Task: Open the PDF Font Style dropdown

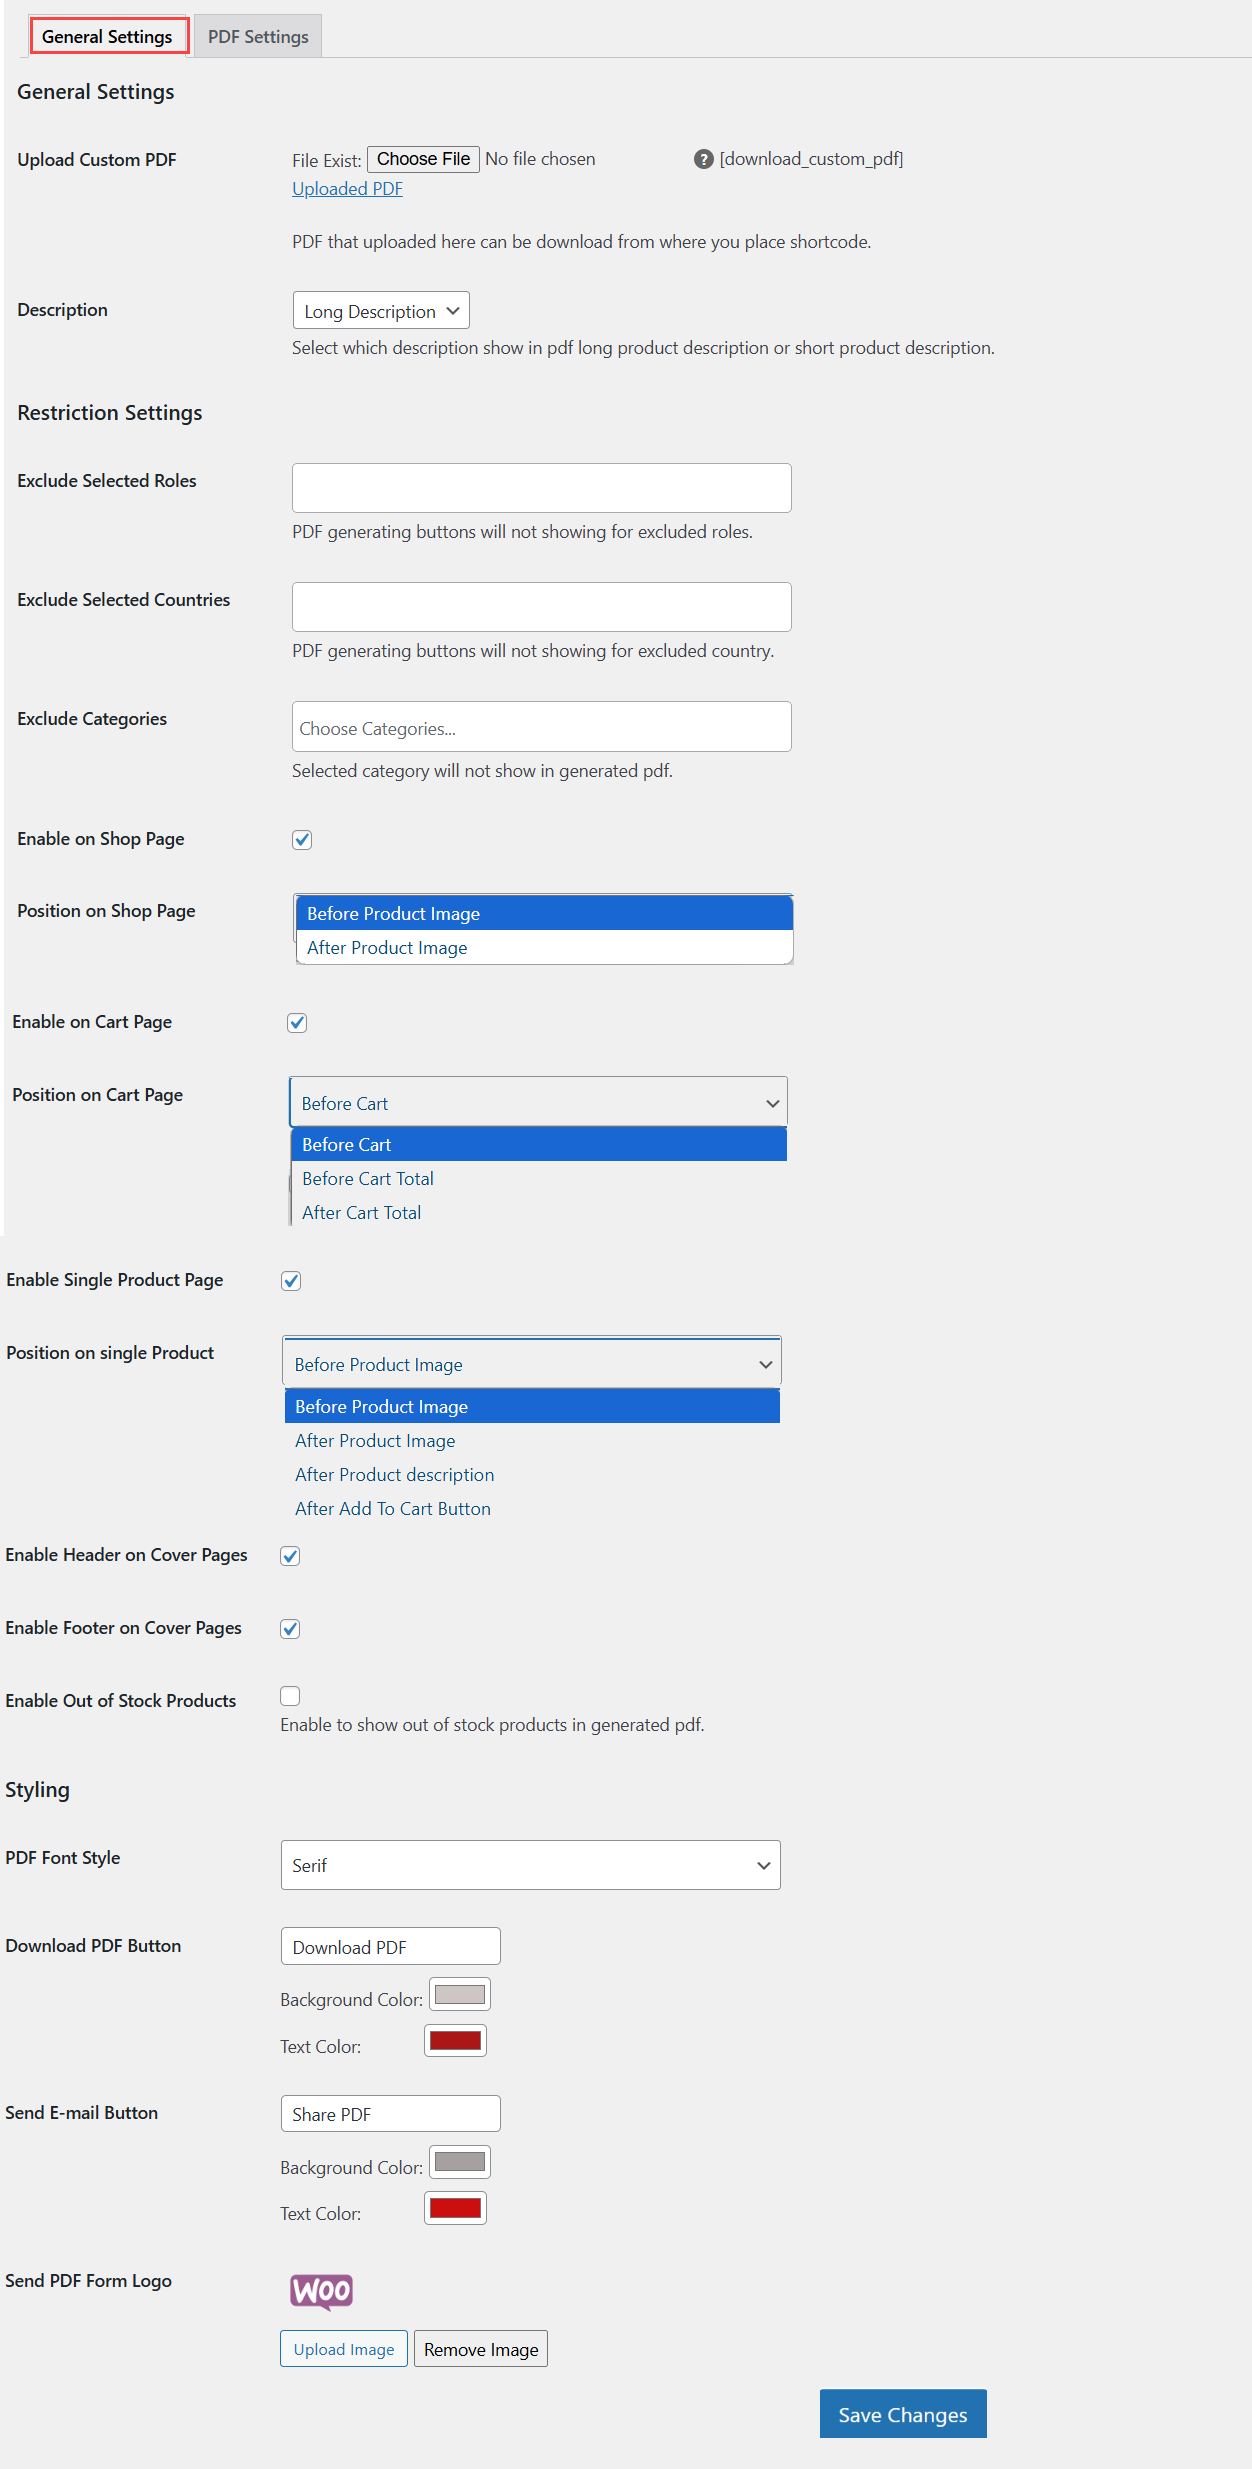Action: tap(530, 1864)
